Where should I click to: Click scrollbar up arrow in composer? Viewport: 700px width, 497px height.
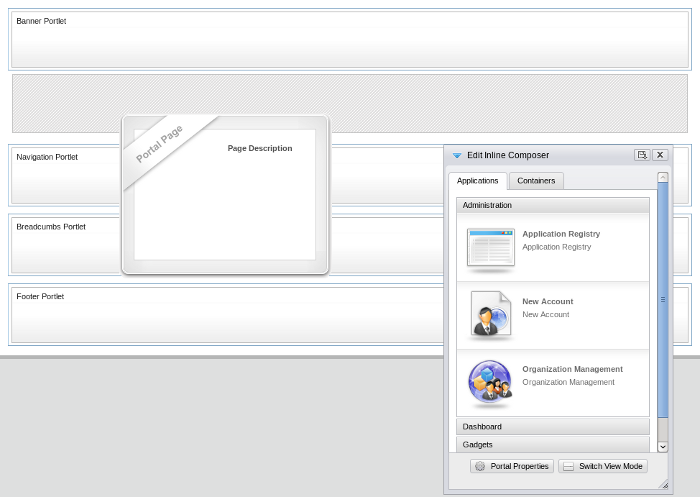pyautogui.click(x=662, y=177)
